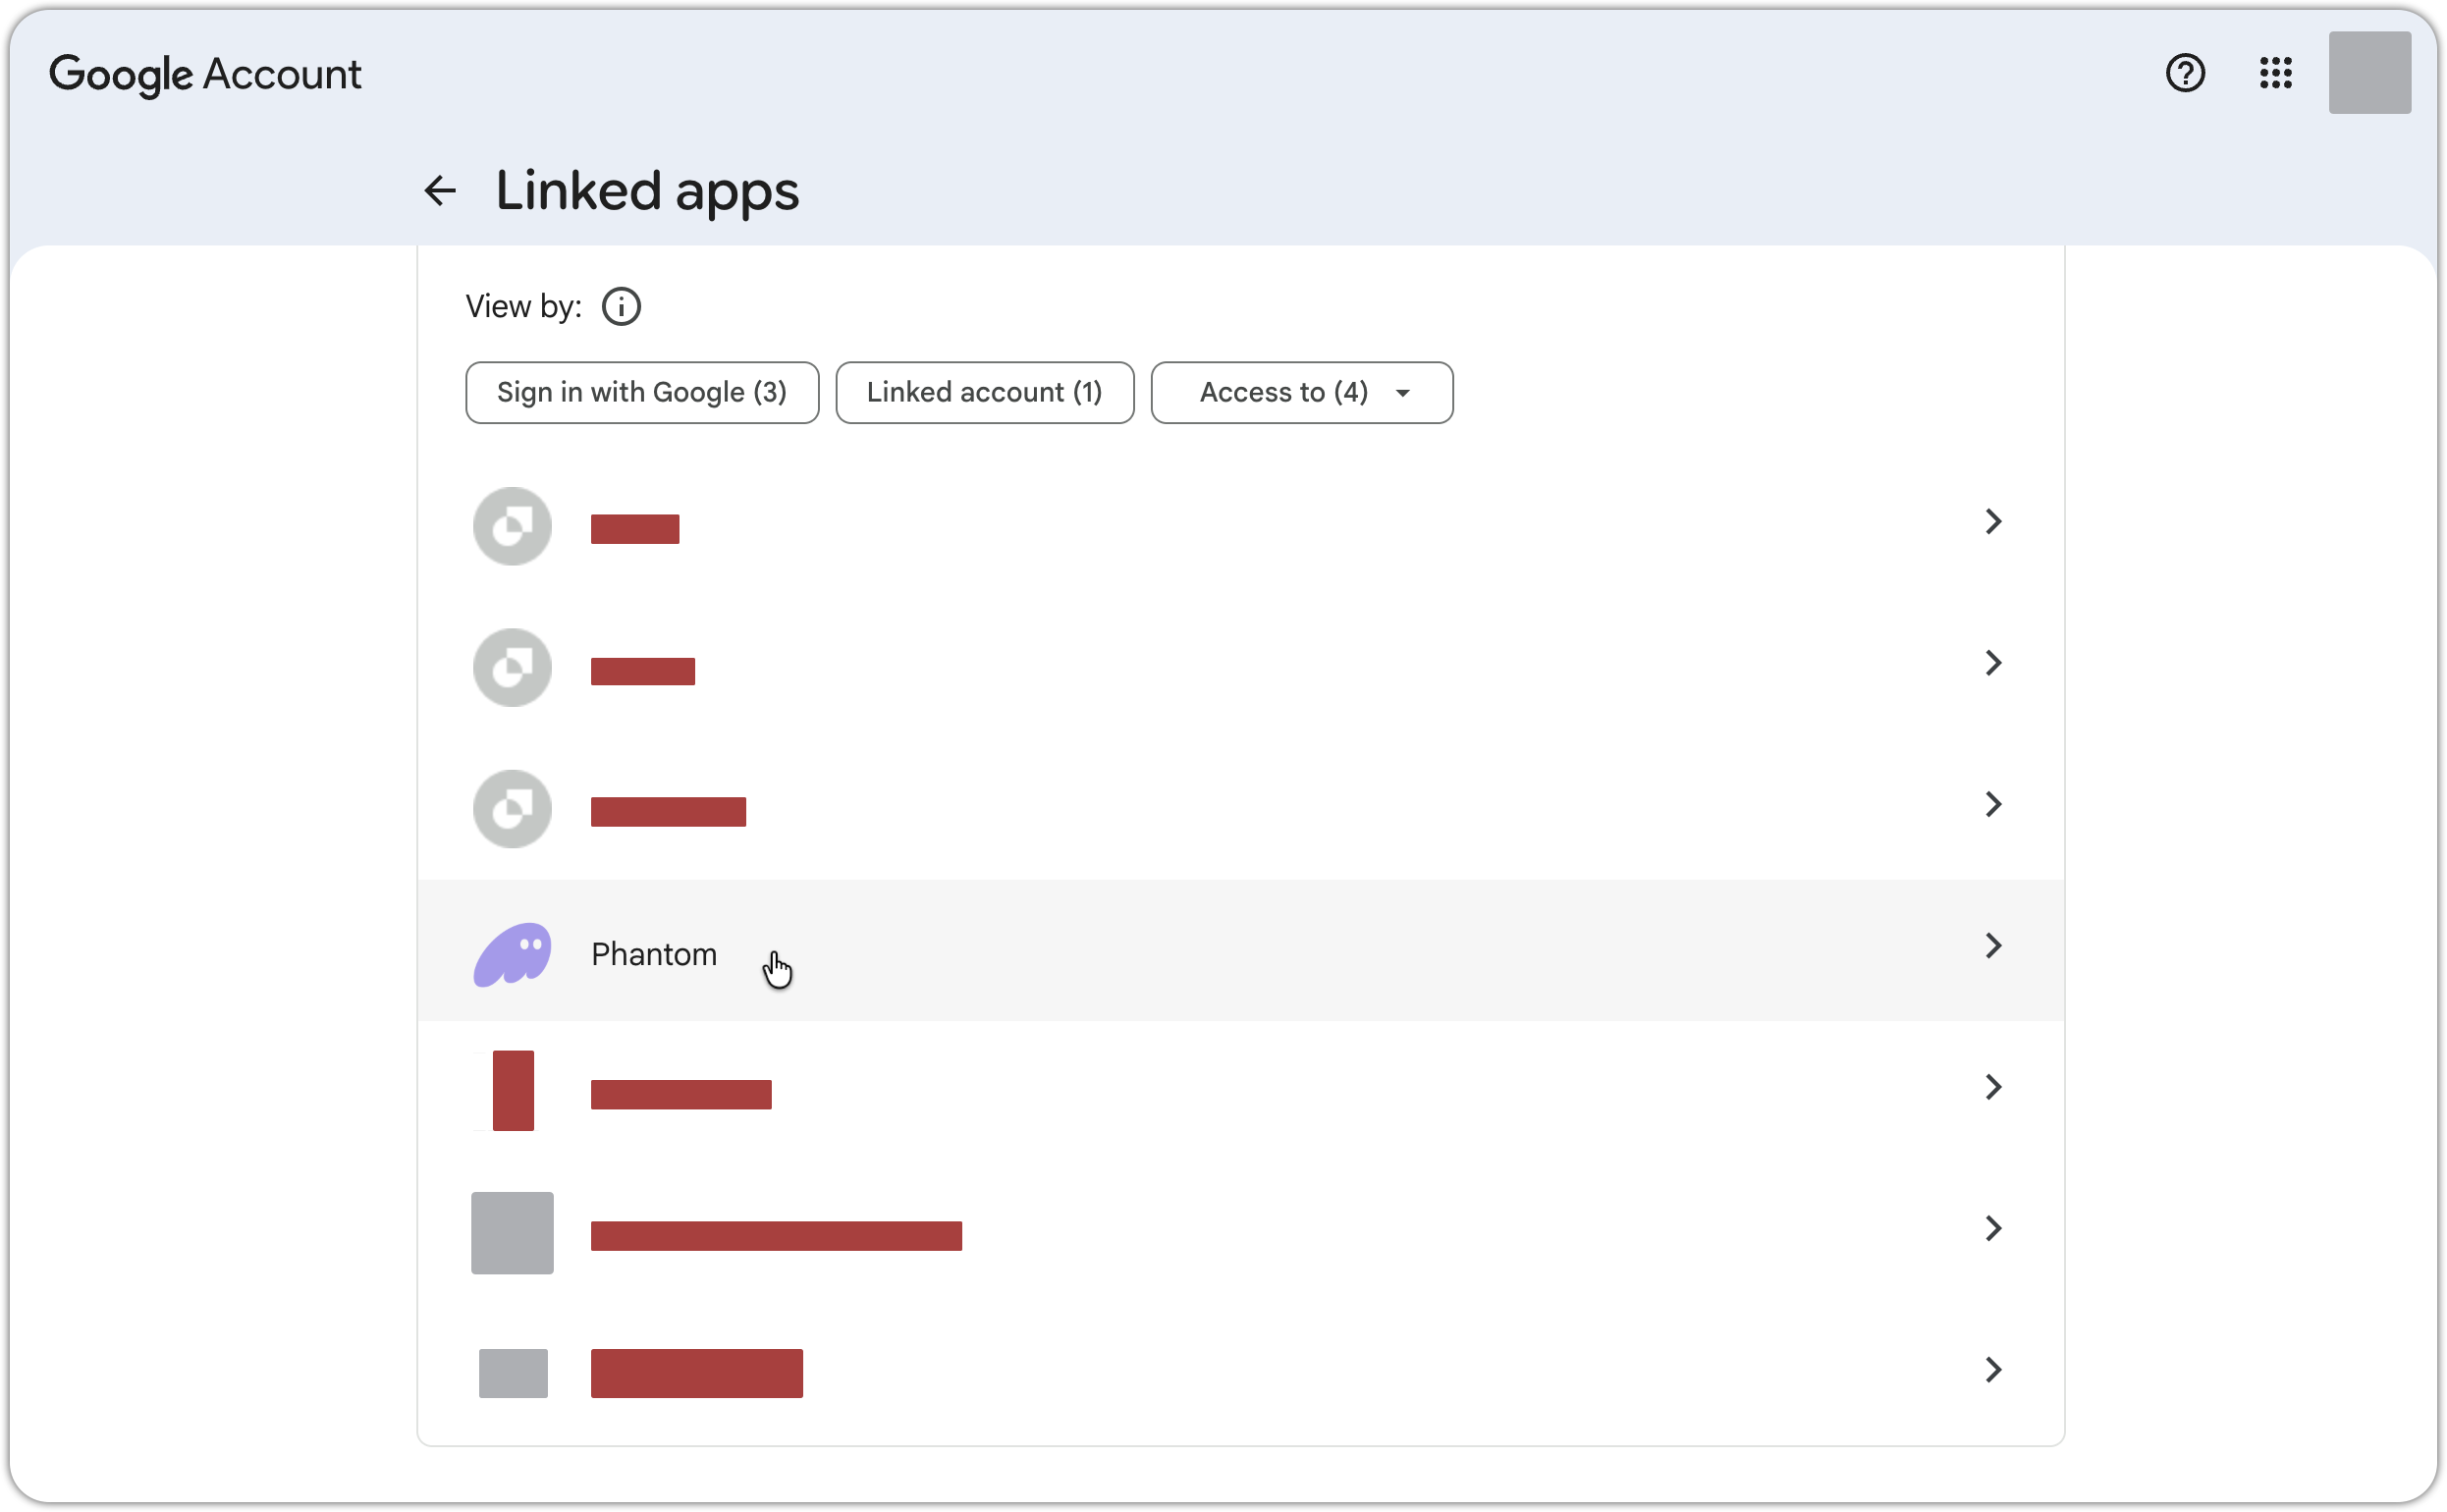Open the Phantom app entry
Screen dimensions: 2447x1512
coord(1240,950)
